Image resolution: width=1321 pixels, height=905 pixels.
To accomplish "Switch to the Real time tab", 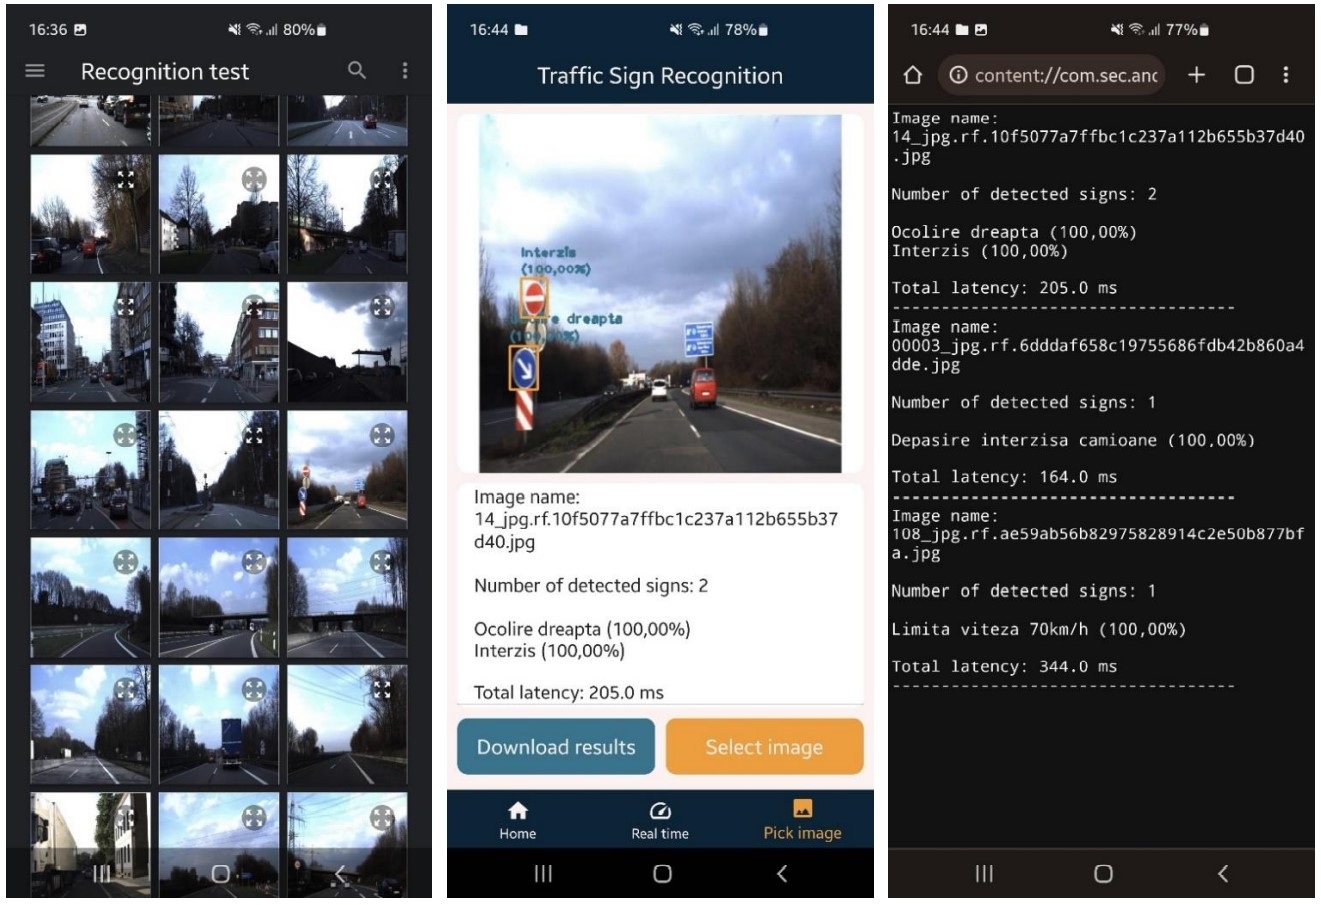I will pos(660,820).
